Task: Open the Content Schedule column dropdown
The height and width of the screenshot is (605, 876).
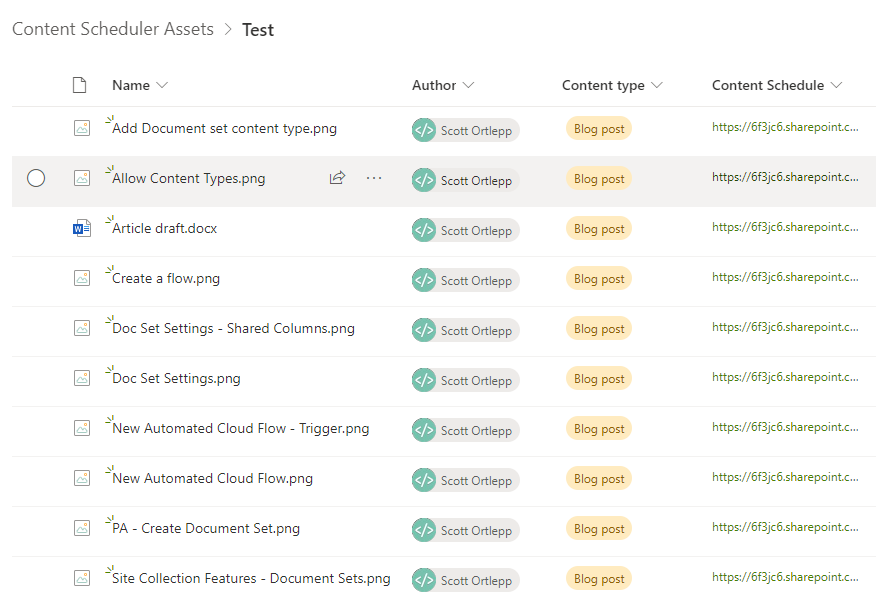Action: point(836,85)
